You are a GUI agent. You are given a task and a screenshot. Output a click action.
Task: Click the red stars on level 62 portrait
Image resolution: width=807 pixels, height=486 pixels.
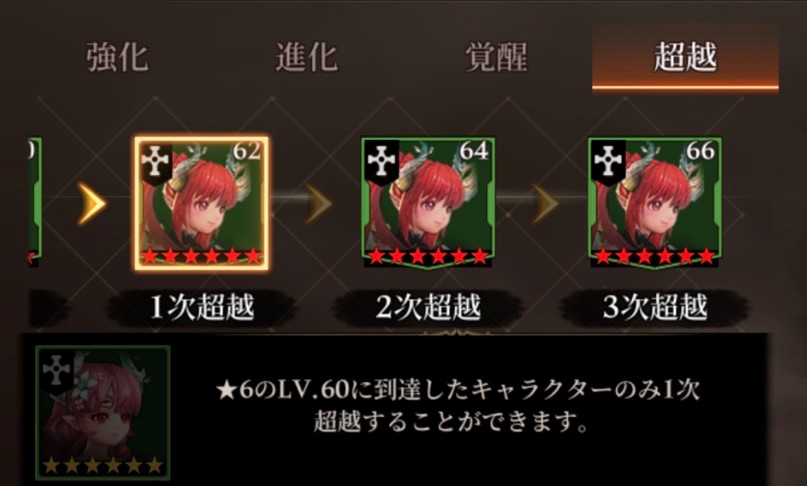pos(201,256)
